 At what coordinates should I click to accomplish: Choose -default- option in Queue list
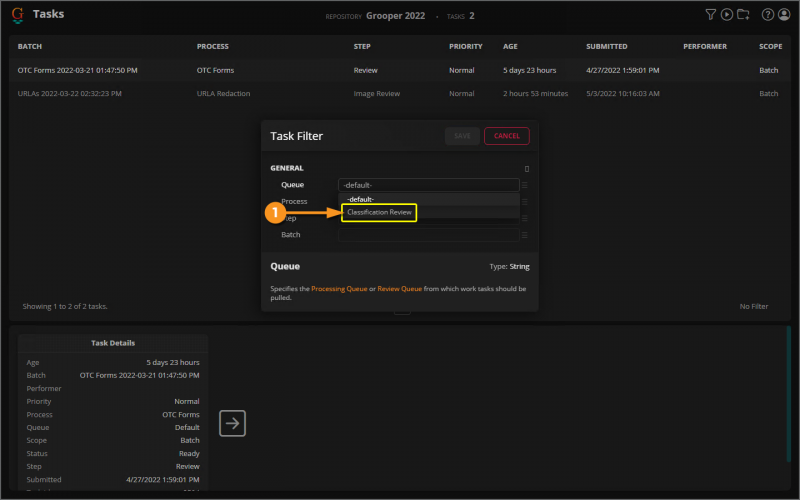pyautogui.click(x=360, y=199)
